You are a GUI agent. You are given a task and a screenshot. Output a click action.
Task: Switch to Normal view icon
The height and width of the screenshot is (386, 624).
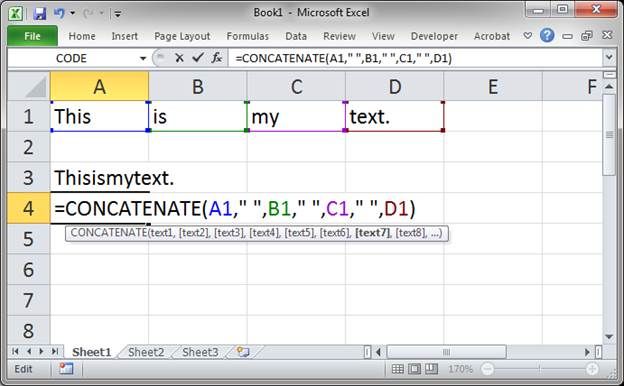397,369
